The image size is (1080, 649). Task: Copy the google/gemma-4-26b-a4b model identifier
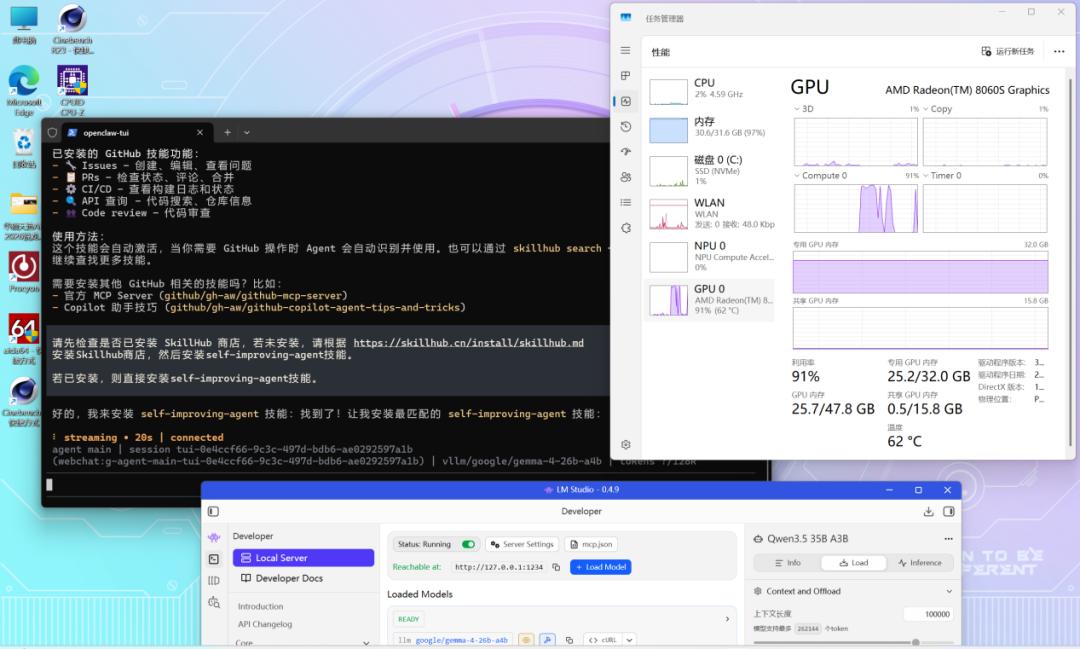(x=569, y=640)
